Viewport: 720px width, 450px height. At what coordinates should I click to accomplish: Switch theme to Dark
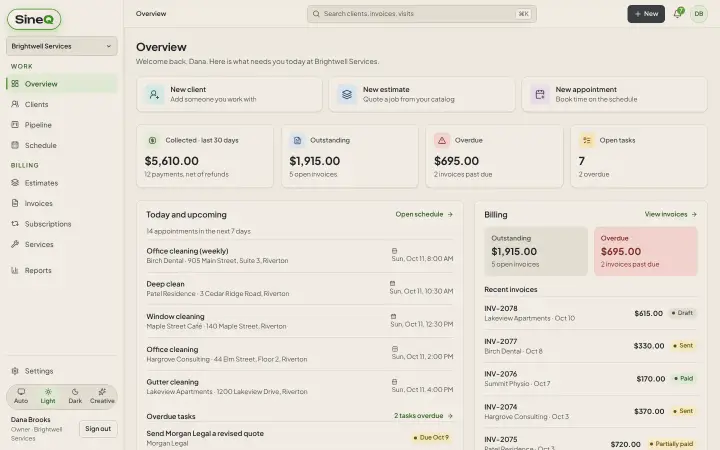tap(75, 396)
